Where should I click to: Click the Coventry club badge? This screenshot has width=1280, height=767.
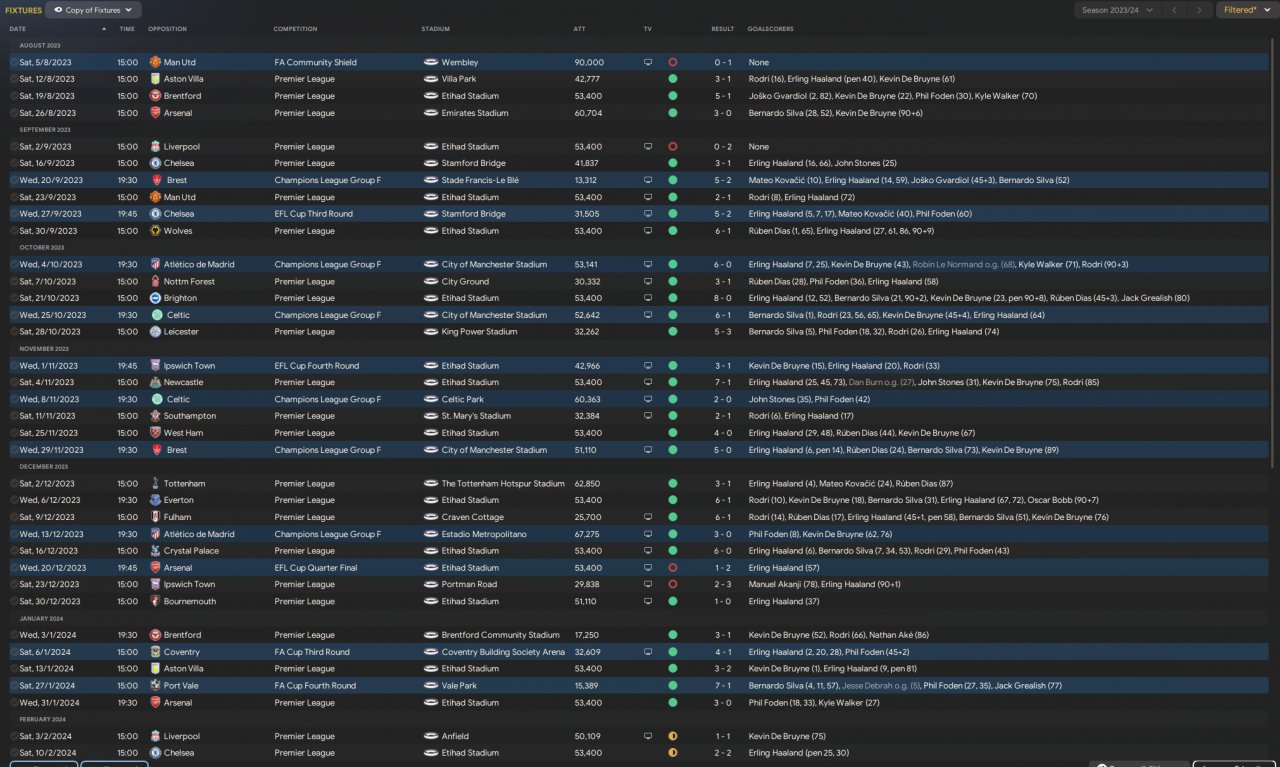[x=155, y=652]
